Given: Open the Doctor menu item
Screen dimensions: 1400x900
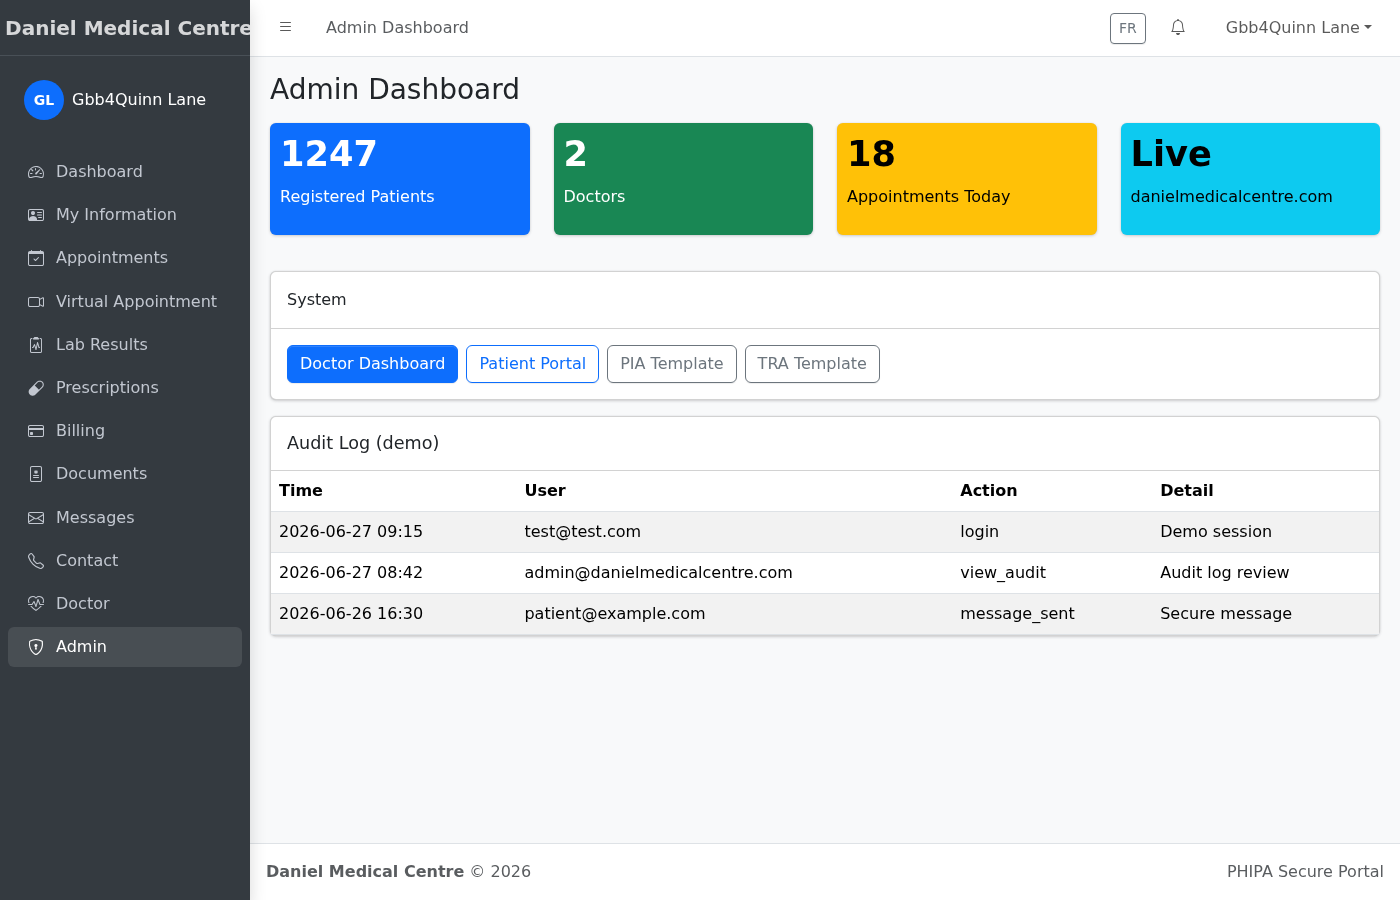Looking at the screenshot, I should pyautogui.click(x=125, y=604).
